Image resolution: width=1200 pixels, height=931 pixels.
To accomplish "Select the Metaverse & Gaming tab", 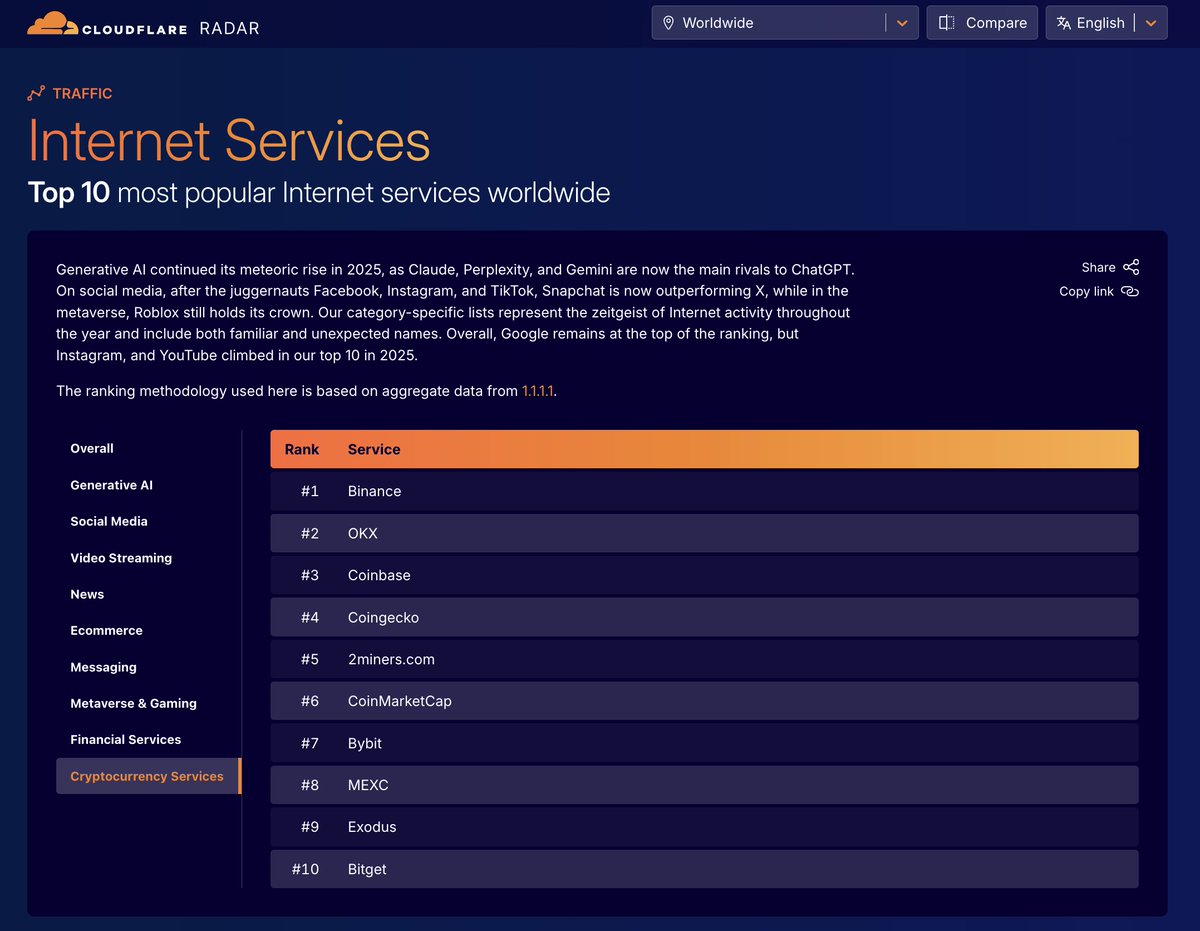I will tap(133, 703).
